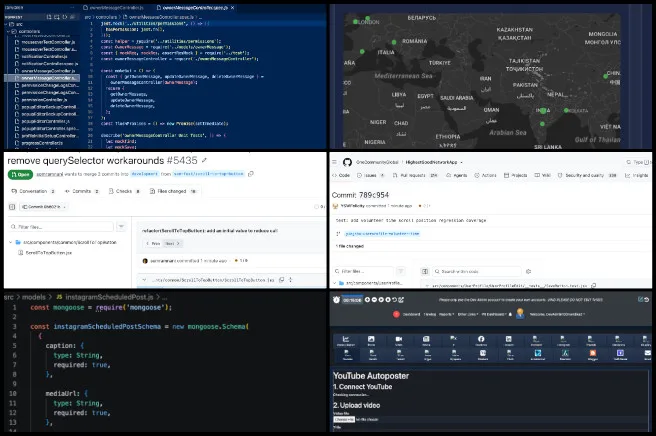This screenshot has height=436, width=656.
Task: Click the new file icon in the VS Code explorer
Action: coord(49,17)
